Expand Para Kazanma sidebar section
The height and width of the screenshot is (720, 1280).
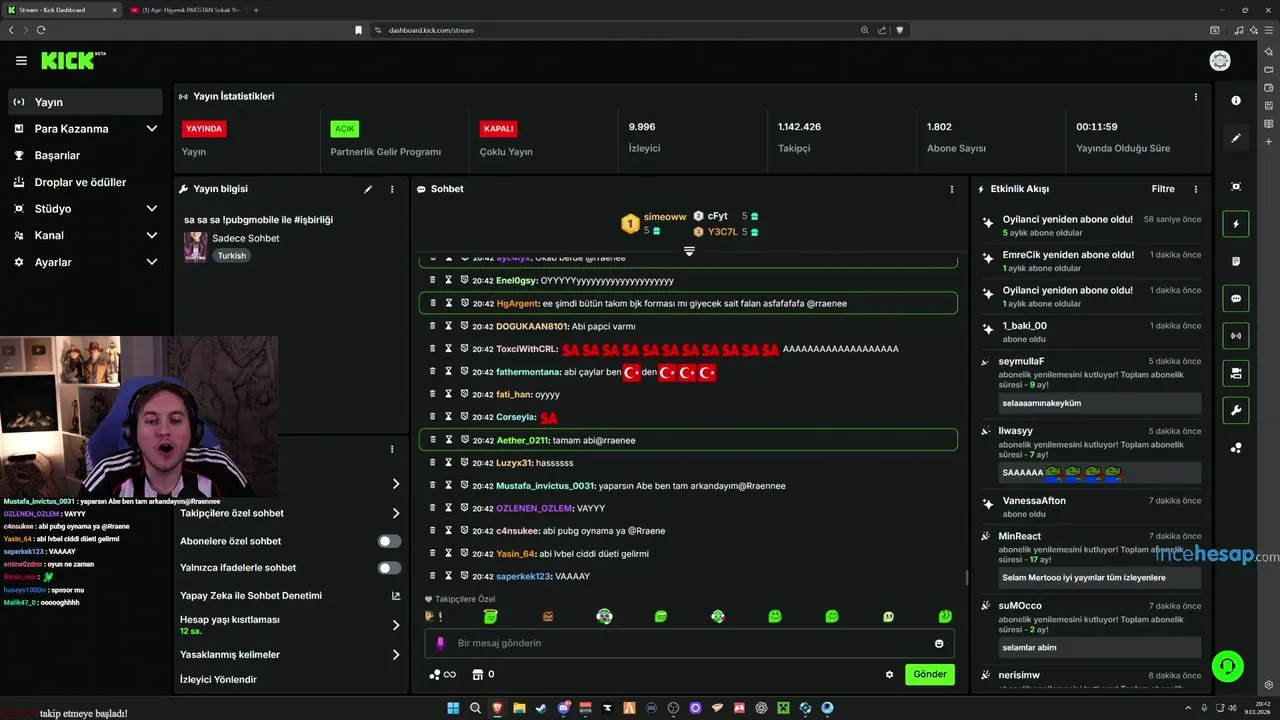tap(152, 129)
